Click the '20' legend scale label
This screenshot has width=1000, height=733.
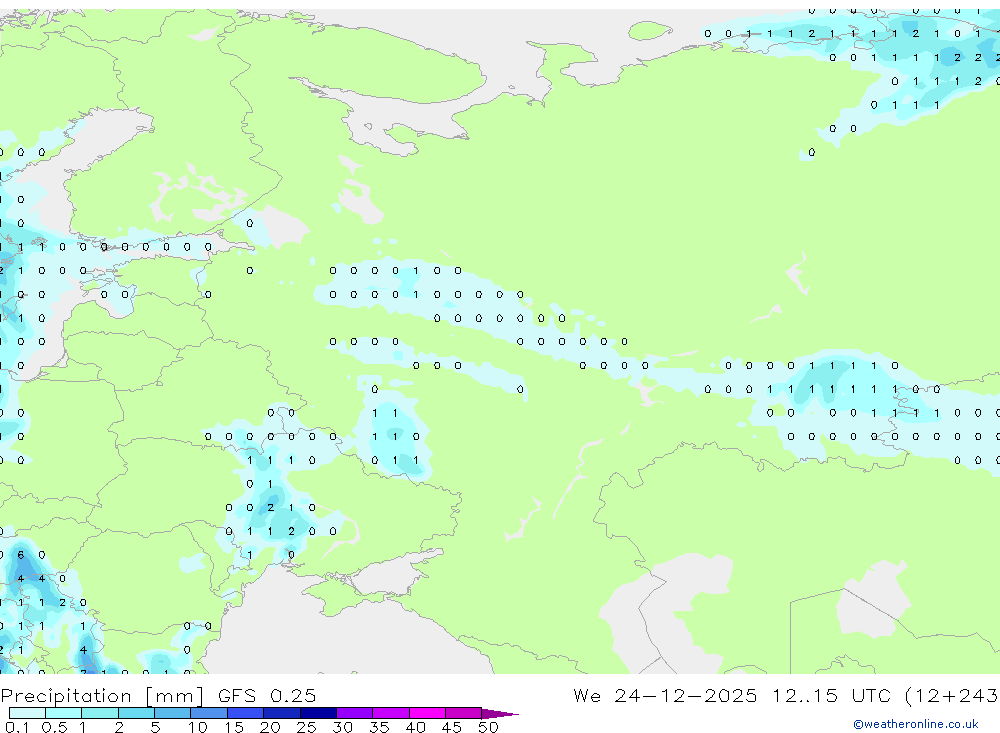click(x=270, y=727)
